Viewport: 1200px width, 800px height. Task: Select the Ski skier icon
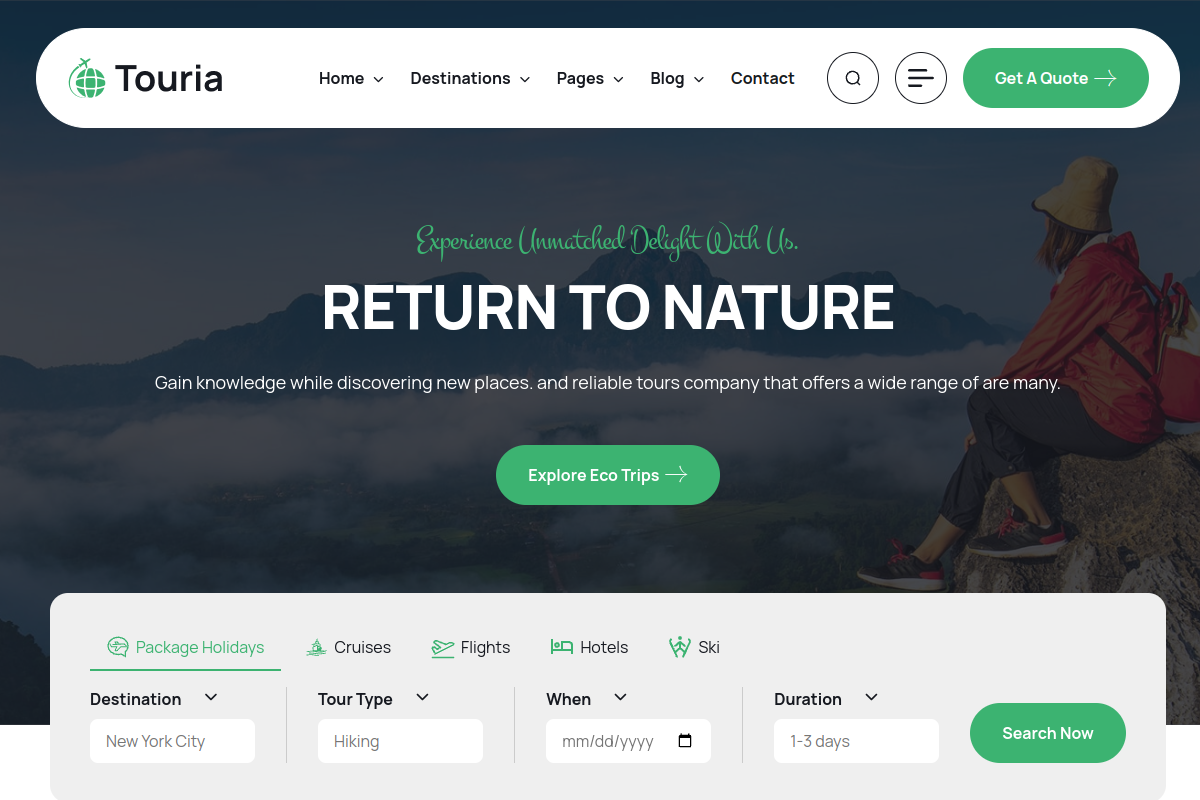click(x=680, y=647)
